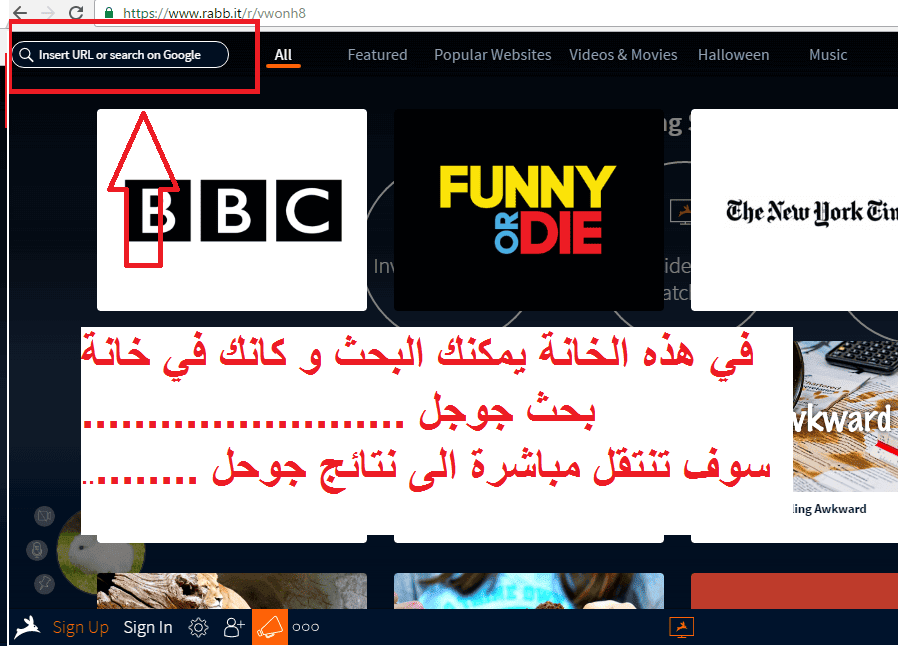Open the Music tab
The width and height of the screenshot is (898, 646).
pyautogui.click(x=828, y=55)
